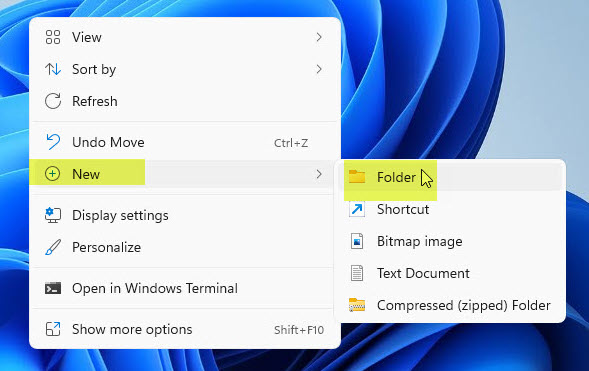Click the zipped folder icon
Image resolution: width=589 pixels, height=371 pixels.
[x=356, y=305]
